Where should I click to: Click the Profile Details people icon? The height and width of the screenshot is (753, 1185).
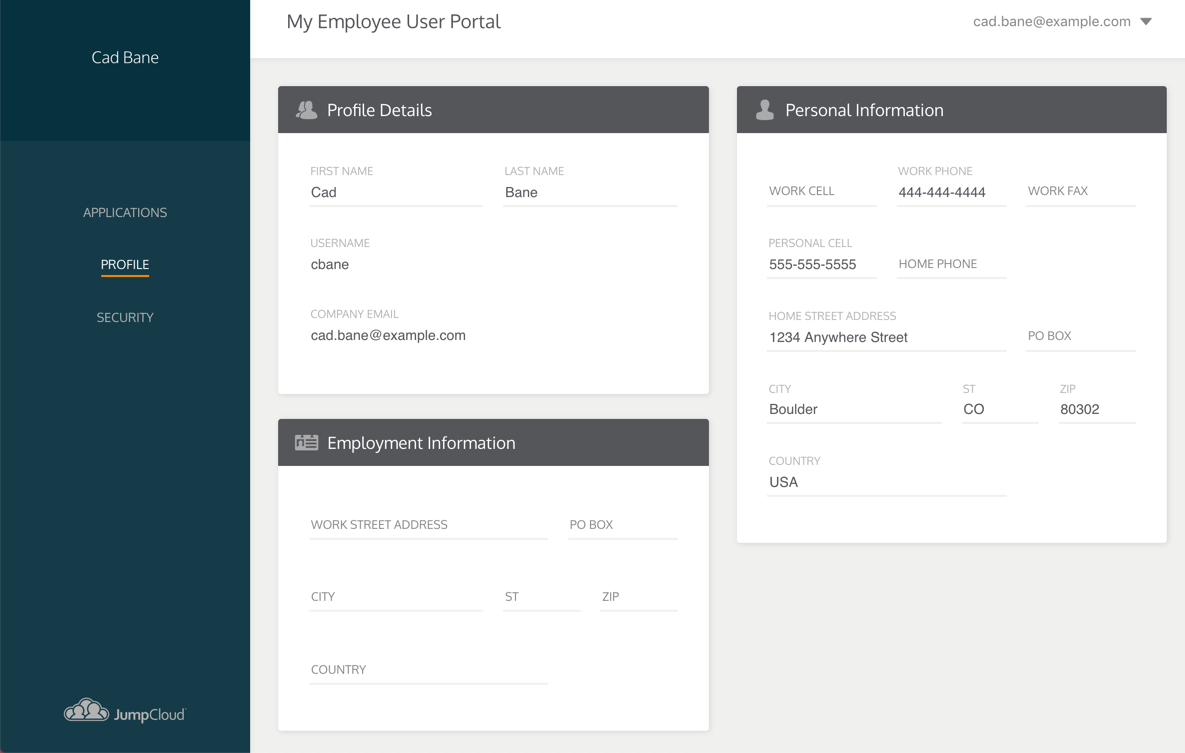tap(306, 110)
